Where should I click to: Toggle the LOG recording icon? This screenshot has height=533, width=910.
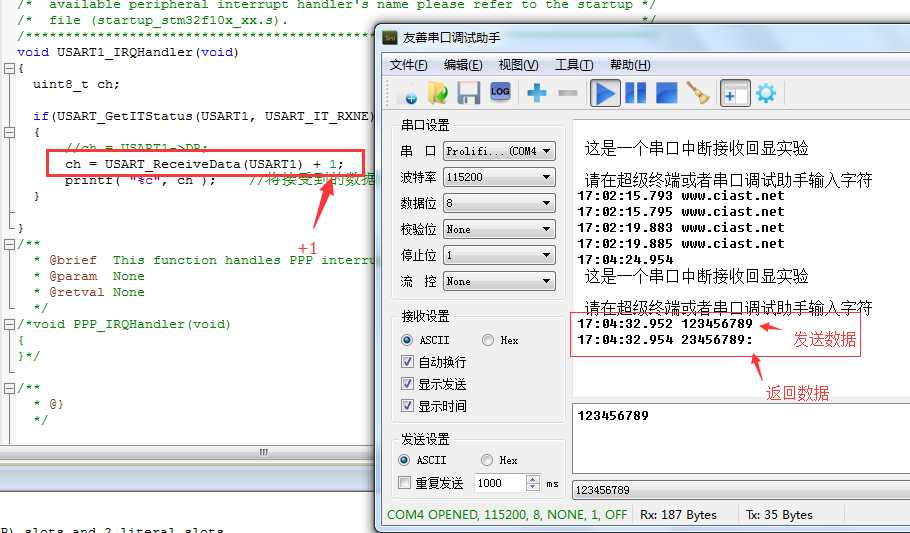500,92
